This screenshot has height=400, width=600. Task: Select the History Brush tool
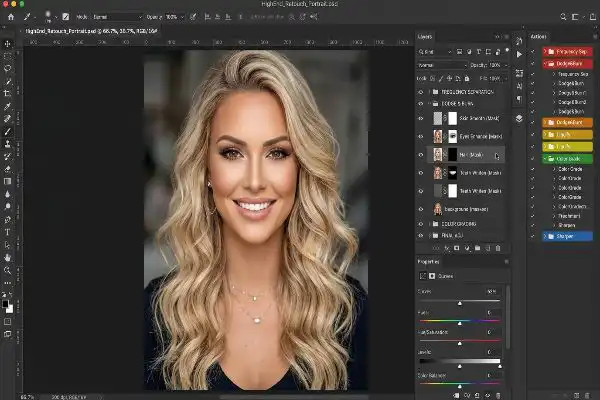tap(7, 156)
